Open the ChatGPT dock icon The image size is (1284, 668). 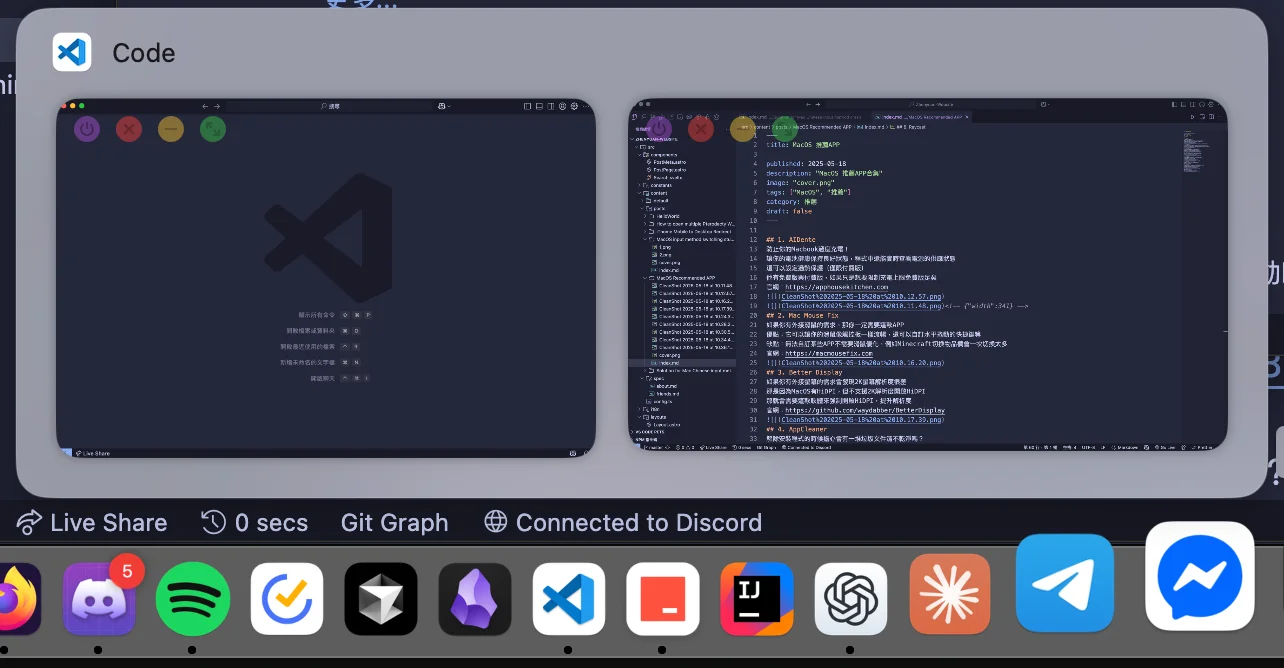851,598
